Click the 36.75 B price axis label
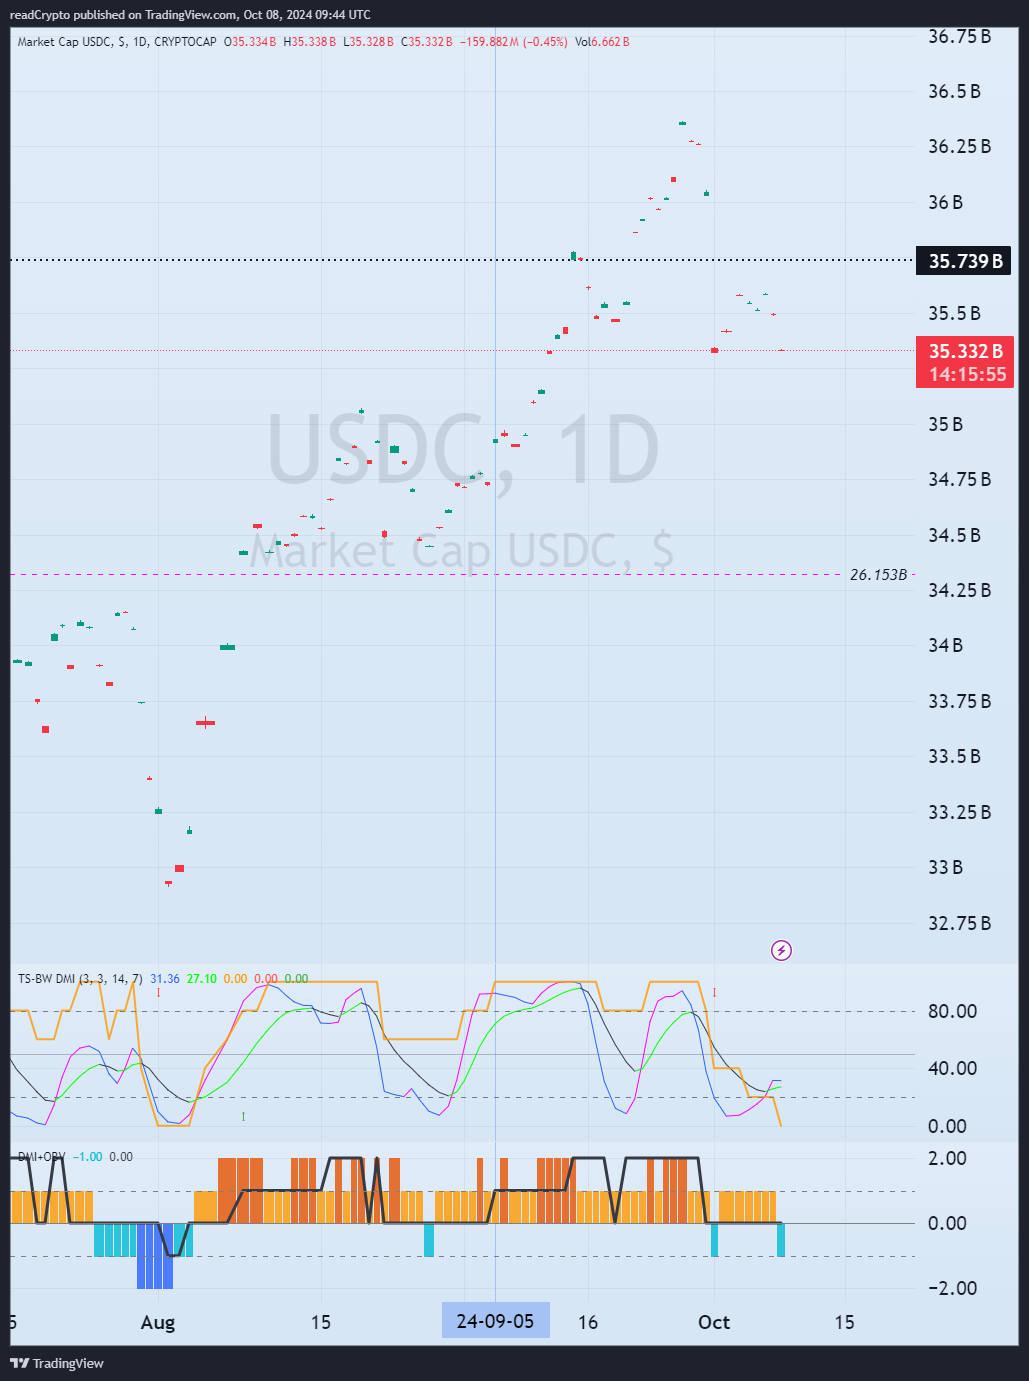The image size is (1029, 1381). pyautogui.click(x=960, y=37)
